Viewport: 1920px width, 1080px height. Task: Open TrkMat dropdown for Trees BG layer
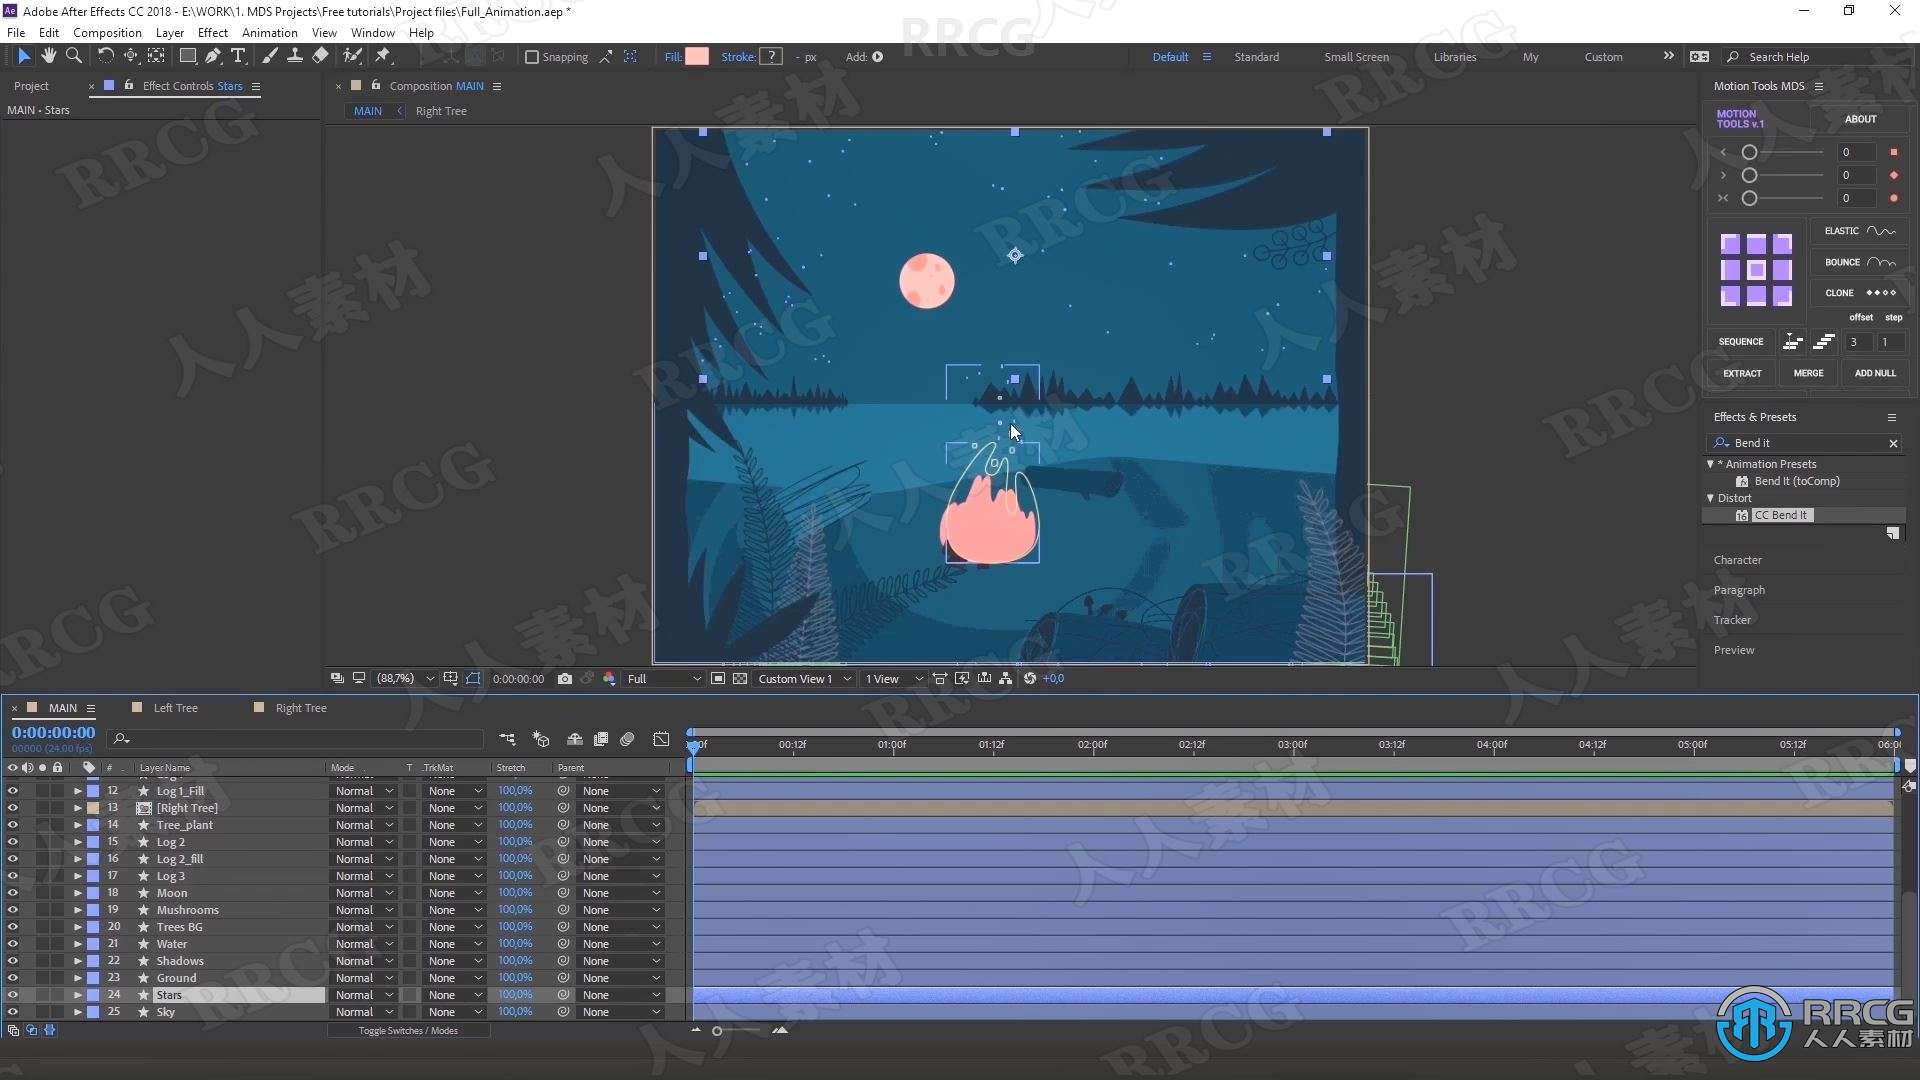[x=455, y=927]
